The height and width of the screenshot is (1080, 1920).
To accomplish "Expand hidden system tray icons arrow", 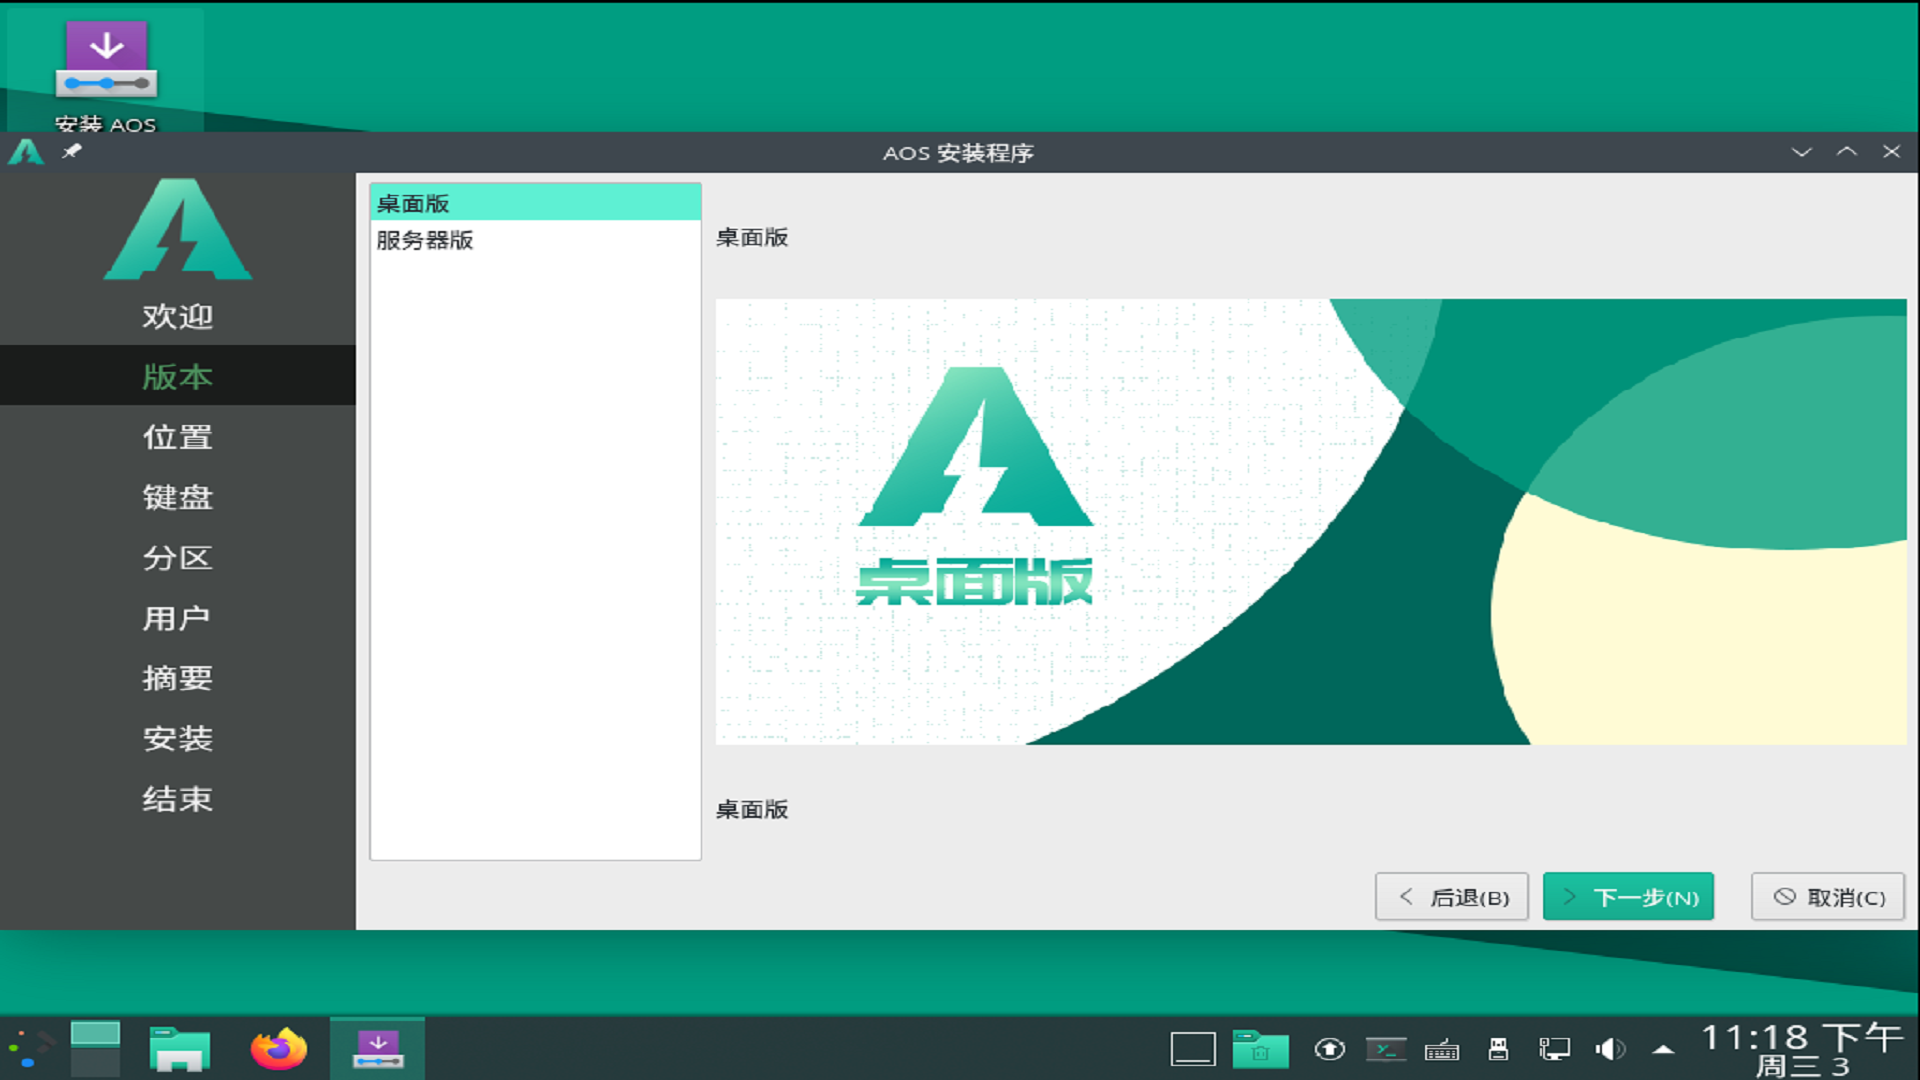I will 1663,1049.
